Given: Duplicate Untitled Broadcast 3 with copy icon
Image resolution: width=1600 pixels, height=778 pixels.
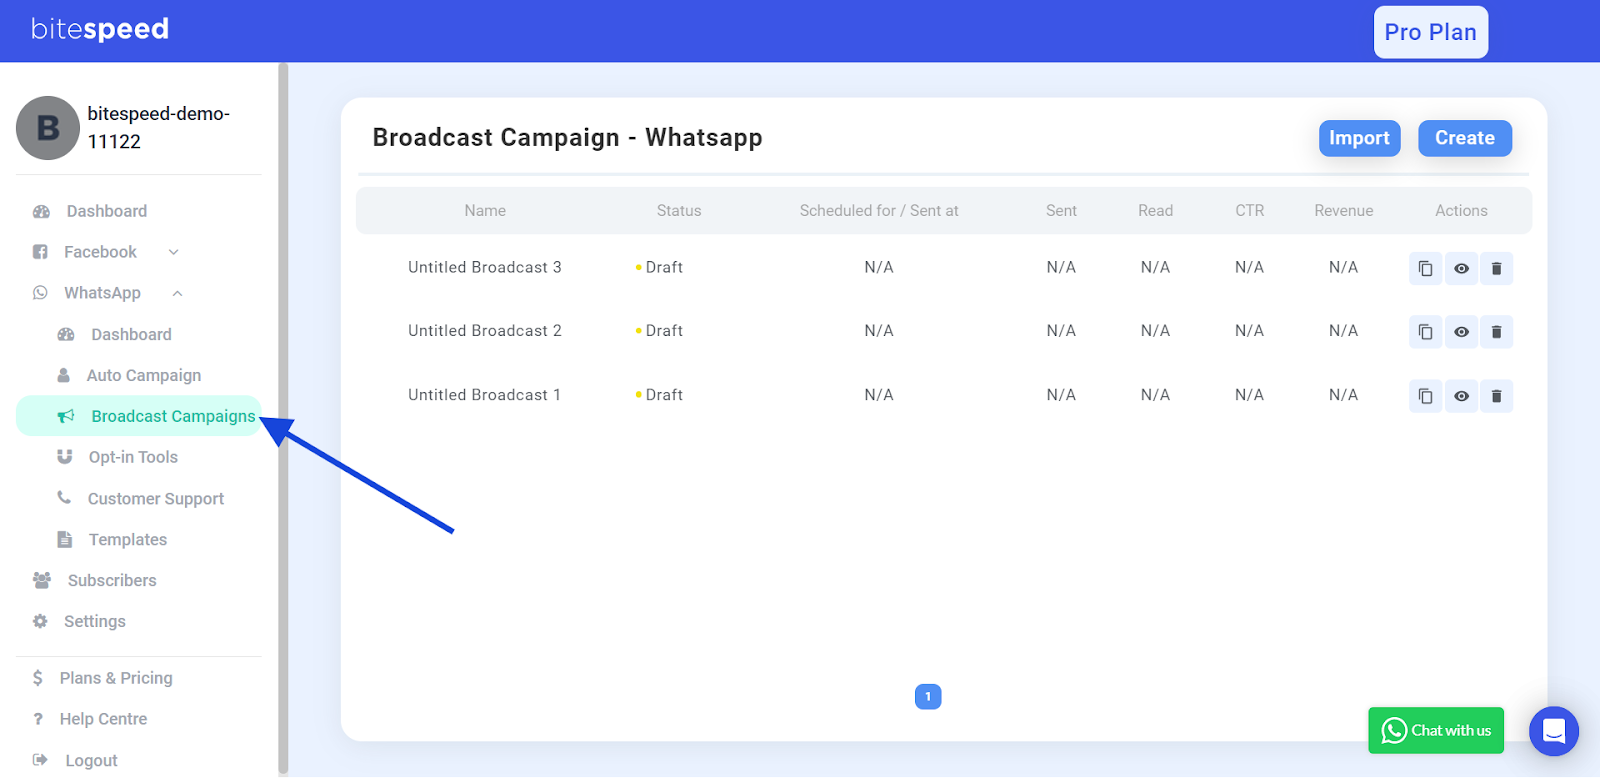Looking at the screenshot, I should click(1425, 268).
